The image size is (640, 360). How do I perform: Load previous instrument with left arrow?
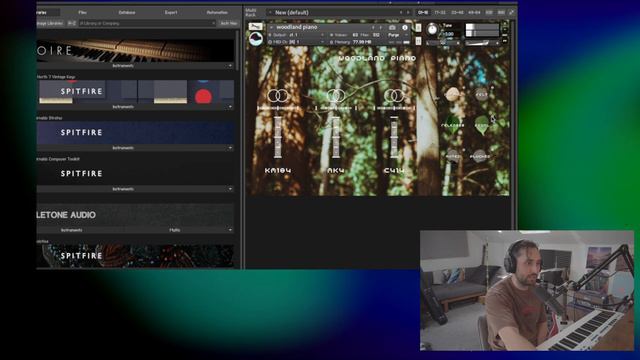pos(373,27)
